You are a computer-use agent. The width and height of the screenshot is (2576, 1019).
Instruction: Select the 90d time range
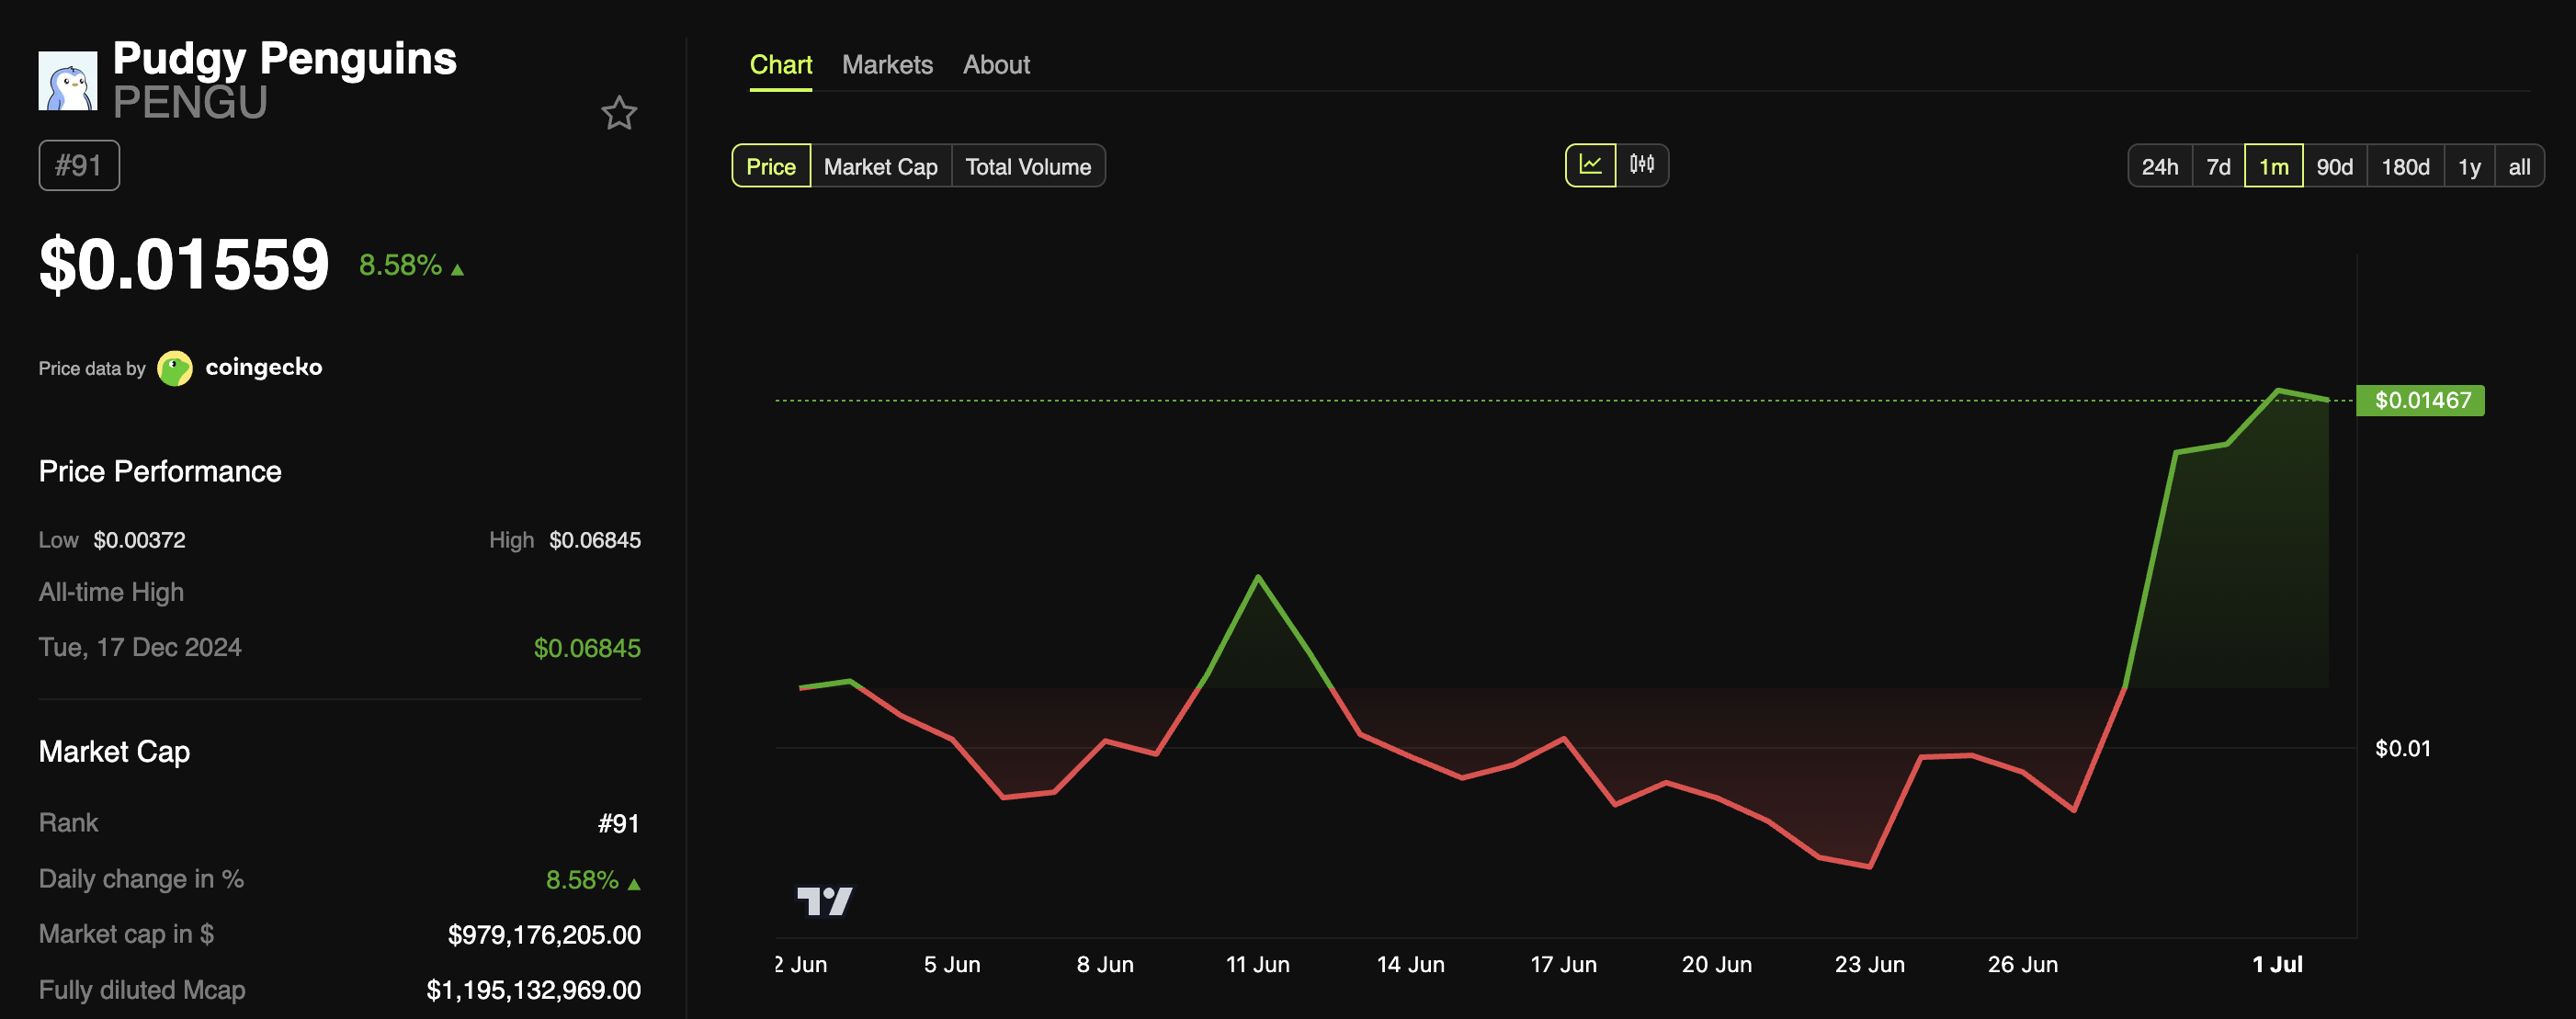[2335, 166]
